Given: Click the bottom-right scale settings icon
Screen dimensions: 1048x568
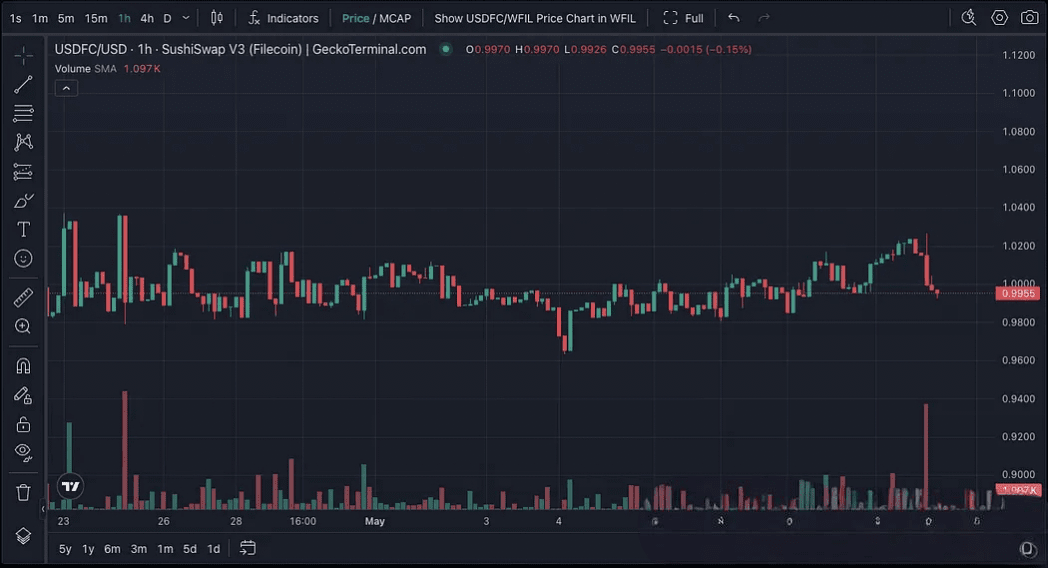Looking at the screenshot, I should (1027, 549).
